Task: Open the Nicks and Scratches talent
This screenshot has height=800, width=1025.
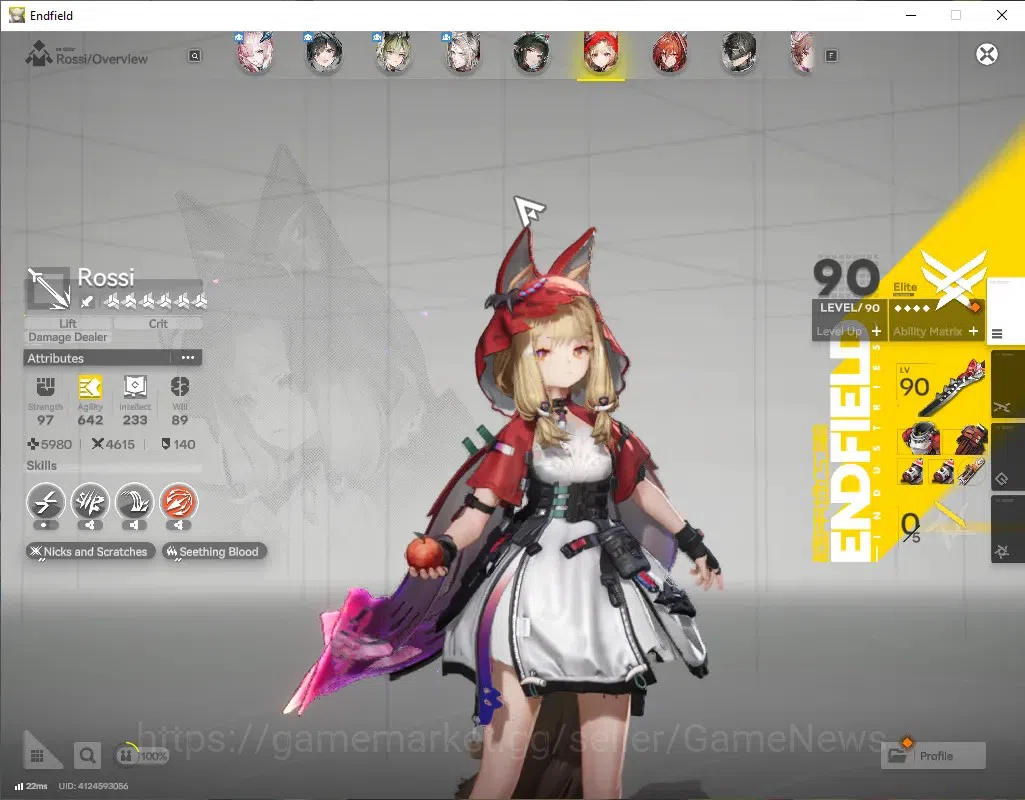Action: coord(91,552)
